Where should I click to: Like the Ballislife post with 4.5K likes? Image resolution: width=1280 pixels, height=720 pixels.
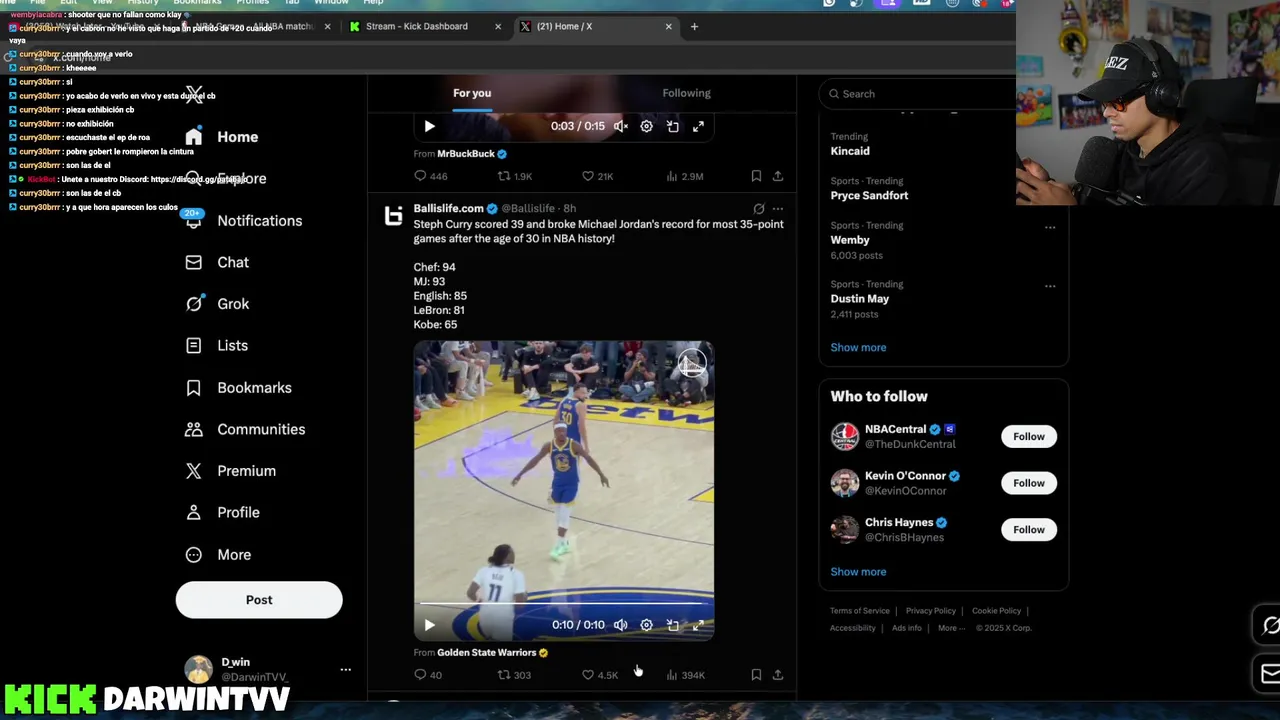point(600,675)
